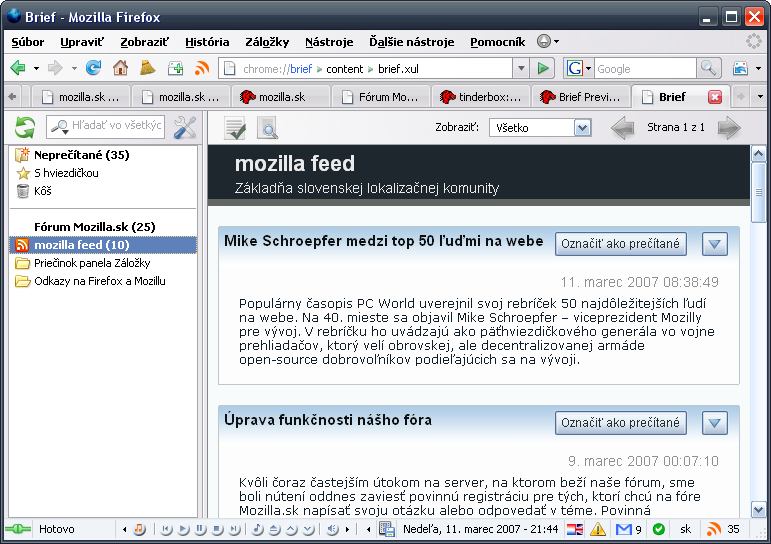This screenshot has height=544, width=771.
Task: Click the volume speaker icon in the status bar
Action: (x=332, y=529)
